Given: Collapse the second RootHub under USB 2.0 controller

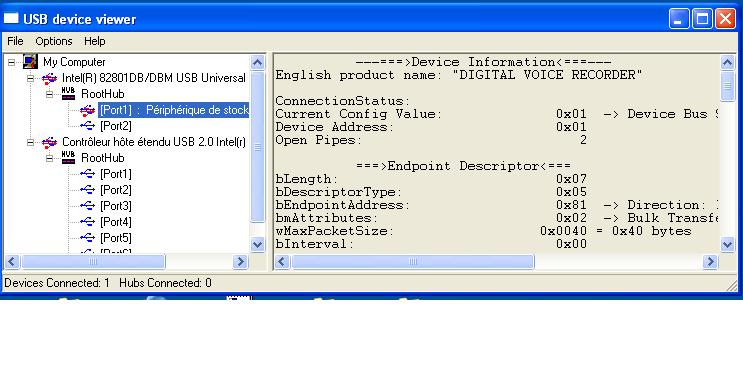Looking at the screenshot, I should 50,158.
